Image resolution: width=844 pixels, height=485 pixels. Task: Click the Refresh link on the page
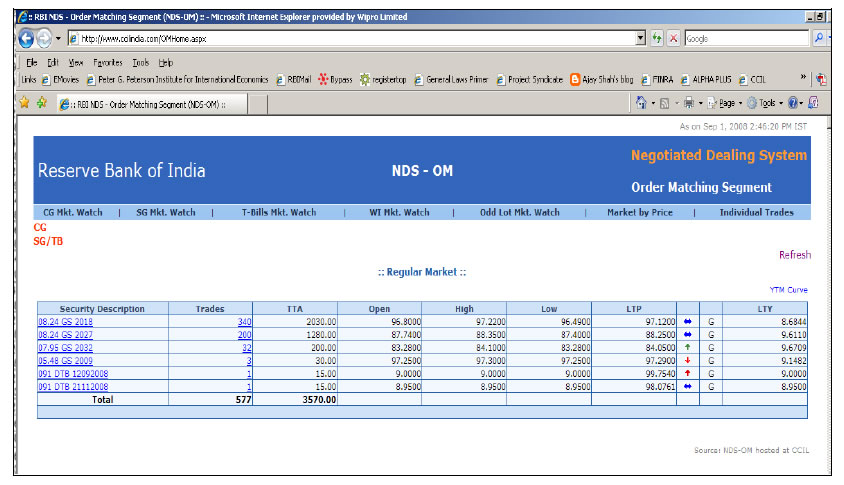pyautogui.click(x=794, y=255)
